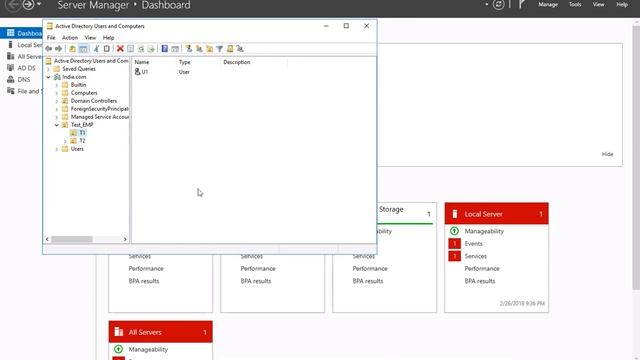Click the Refresh icon in the ADUC toolbar
The width and height of the screenshot is (640, 360).
(x=141, y=49)
